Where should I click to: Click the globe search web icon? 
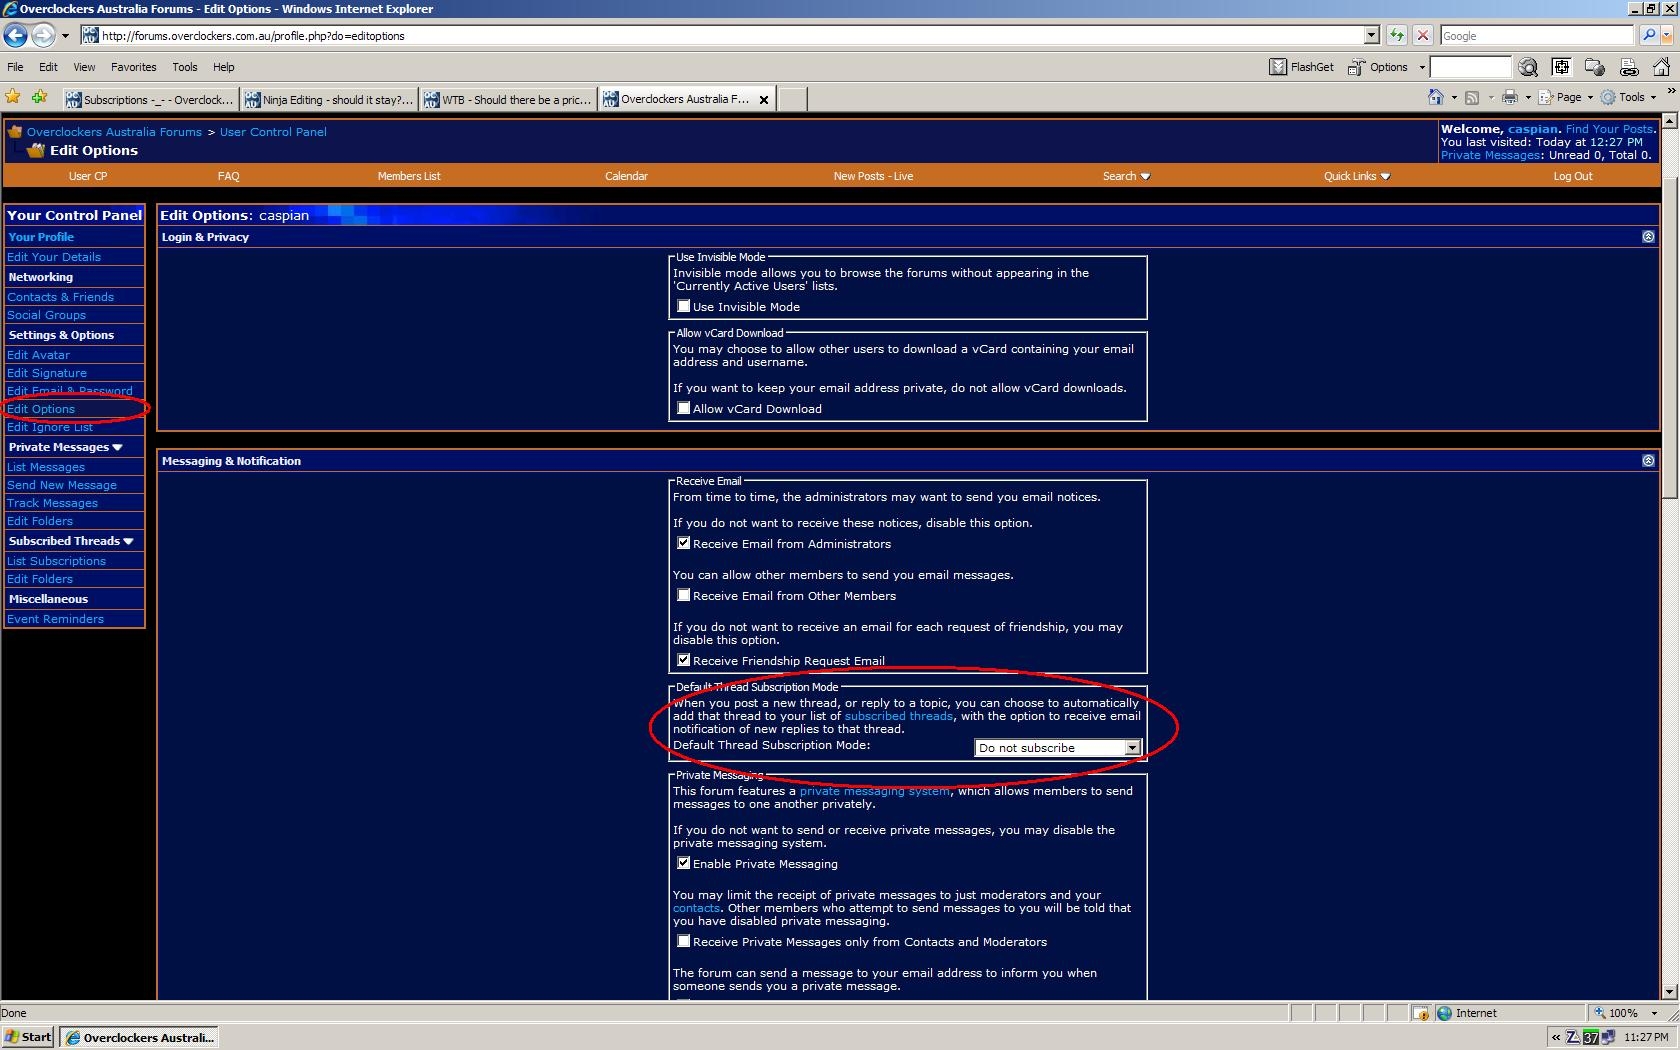click(x=1528, y=67)
